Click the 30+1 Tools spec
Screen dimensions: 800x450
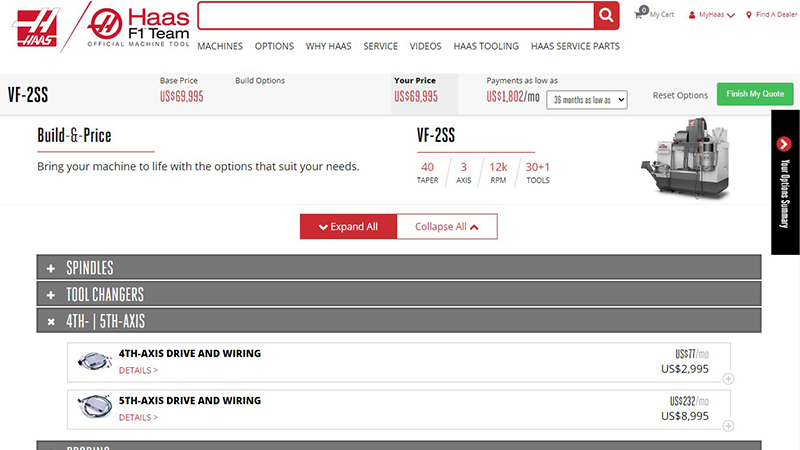538,172
